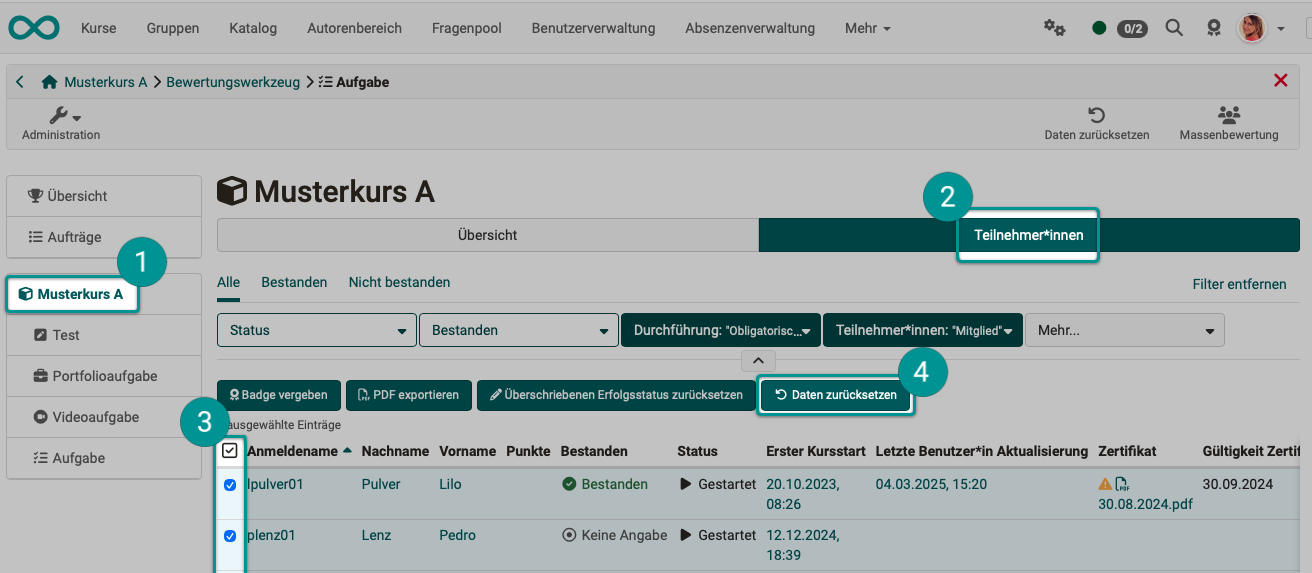
Task: Collapse filters with the chevron-up button
Action: 758,360
